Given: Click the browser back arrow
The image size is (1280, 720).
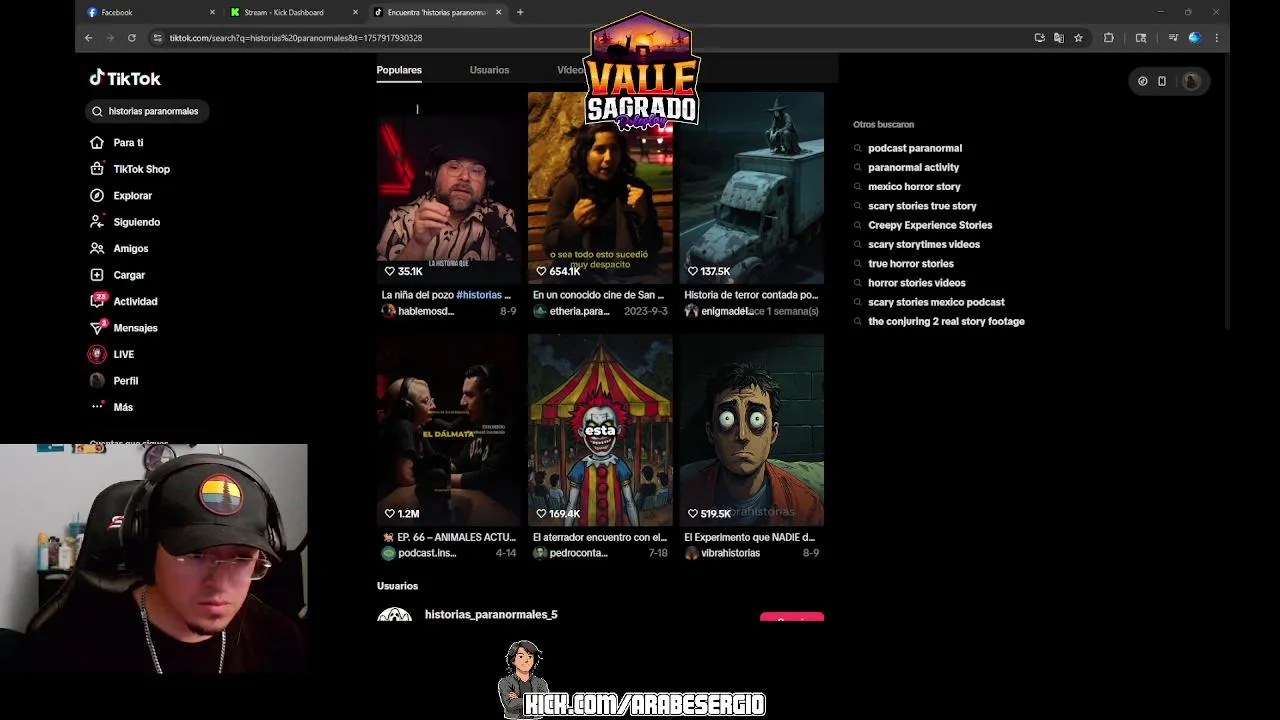Looking at the screenshot, I should click(88, 38).
